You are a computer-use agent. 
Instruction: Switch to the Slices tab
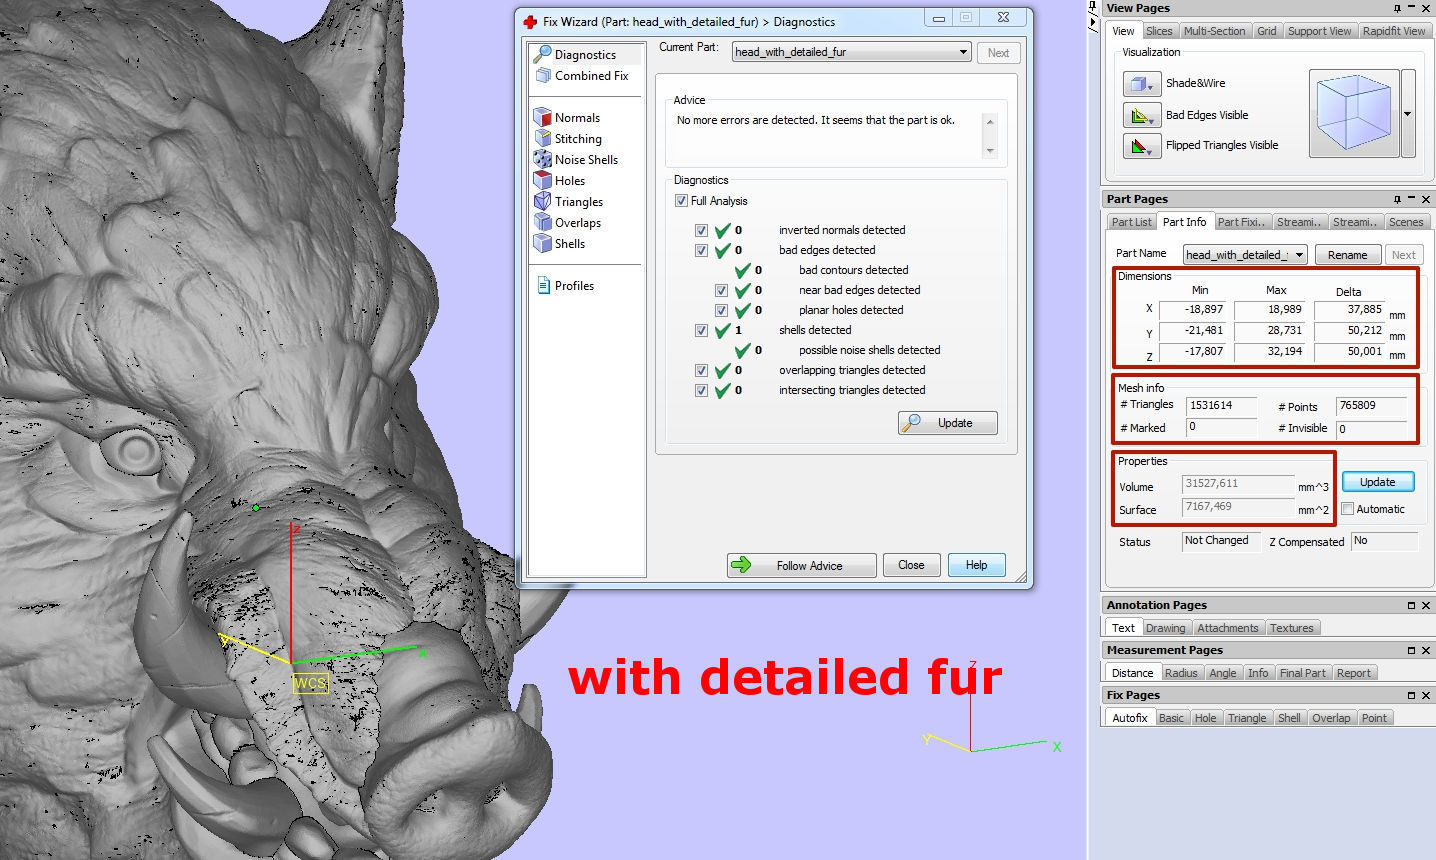click(x=1159, y=31)
